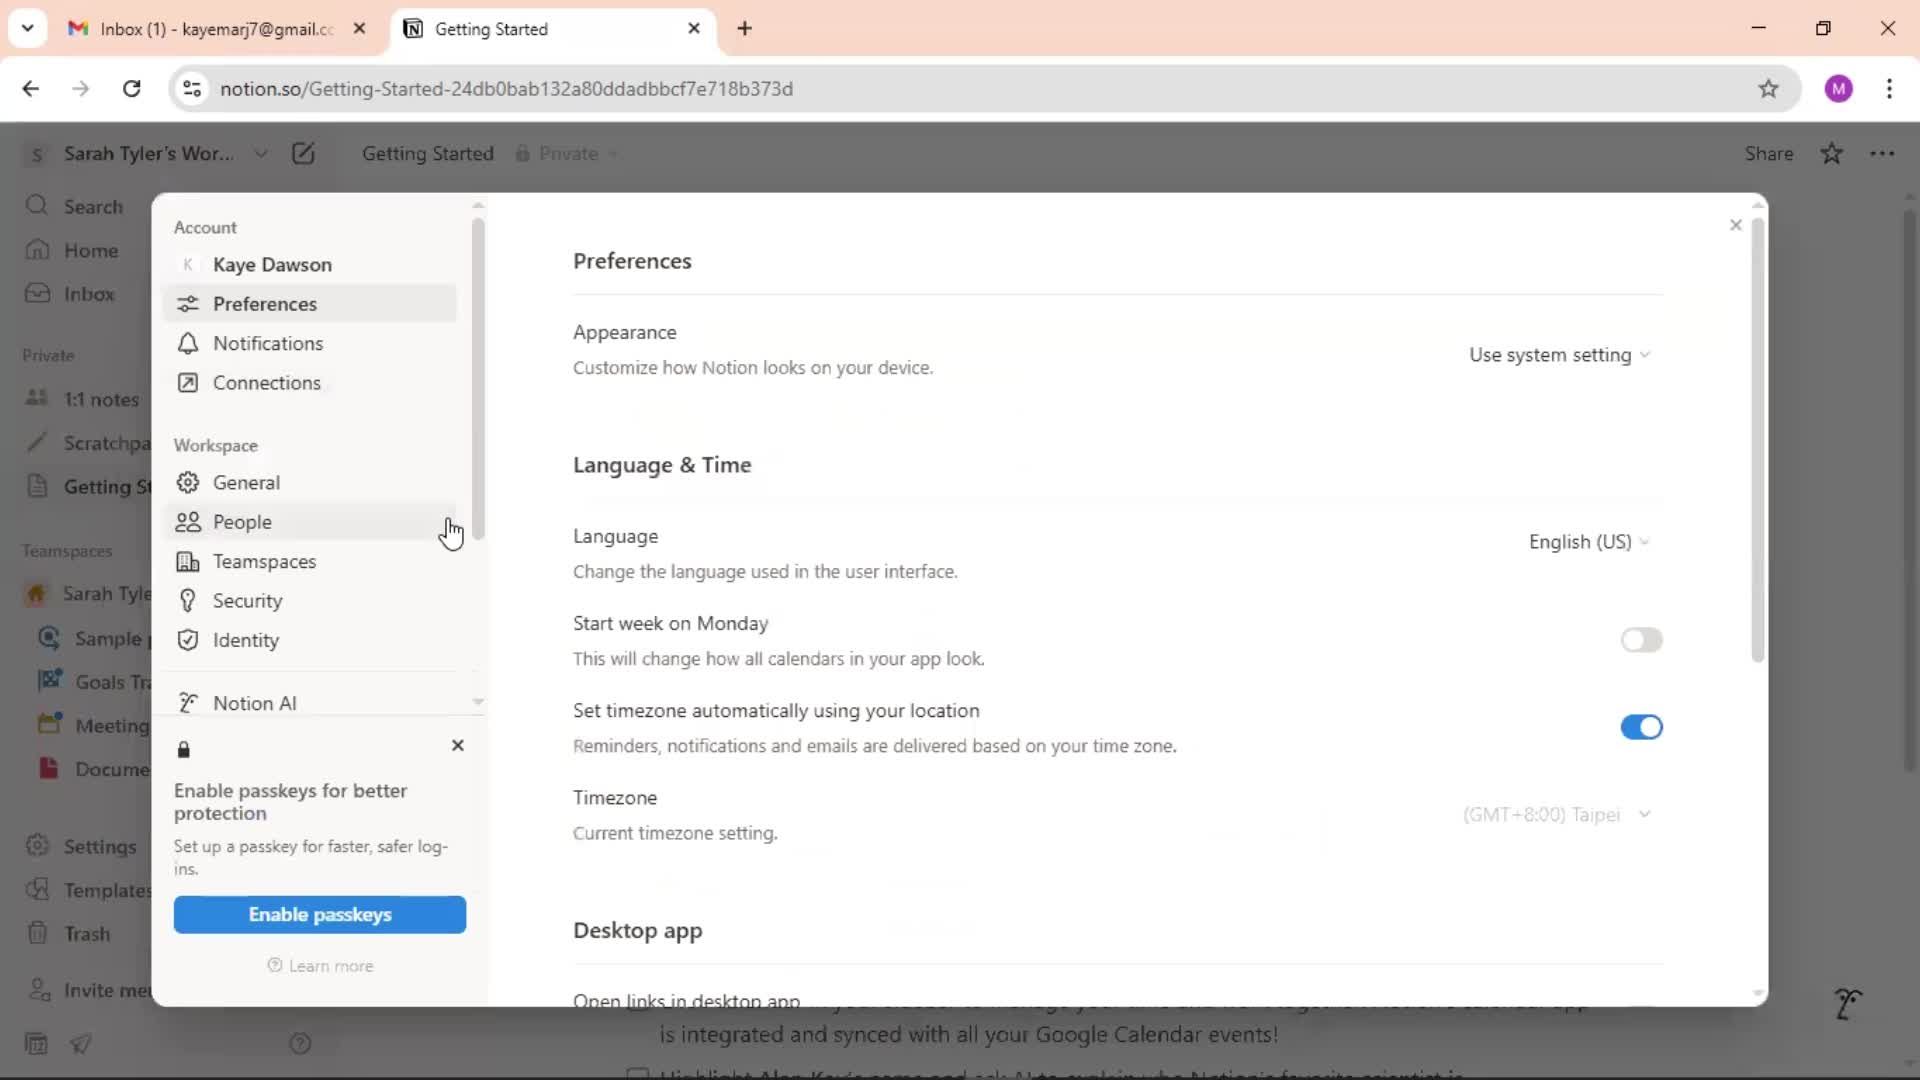Click the Scratchpad pencil icon
1920x1080 pixels.
pyautogui.click(x=37, y=442)
